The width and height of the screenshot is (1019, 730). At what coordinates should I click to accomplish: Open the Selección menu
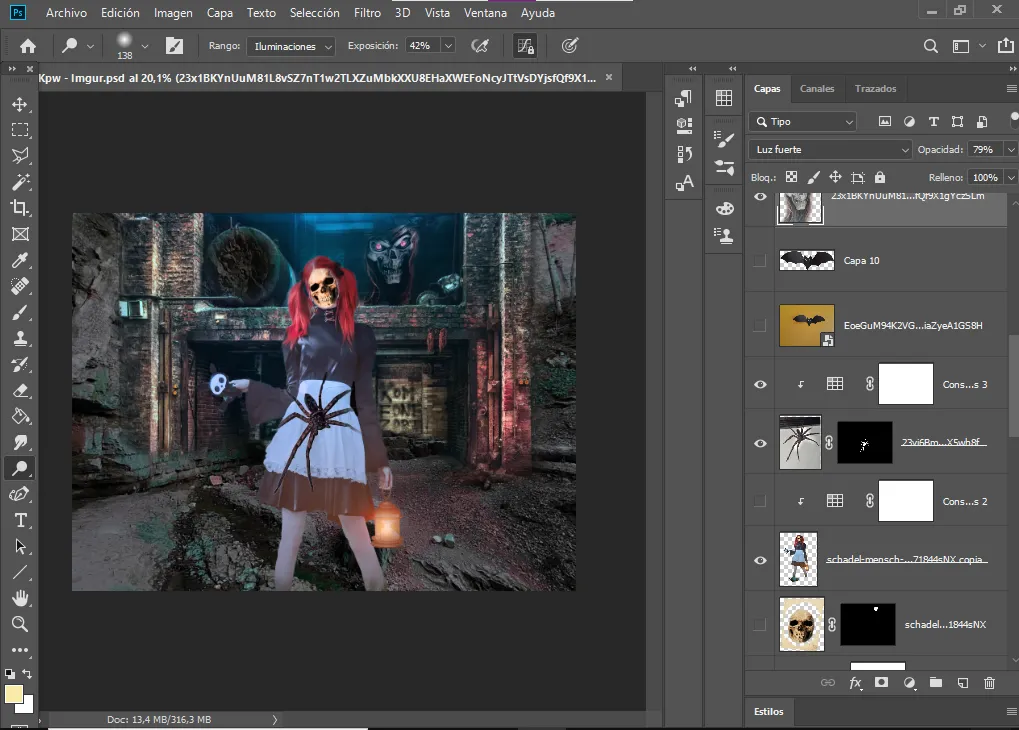[x=315, y=12]
